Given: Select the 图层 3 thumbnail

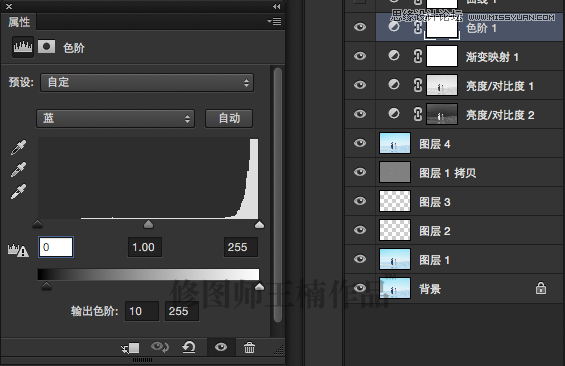Looking at the screenshot, I should pos(395,201).
